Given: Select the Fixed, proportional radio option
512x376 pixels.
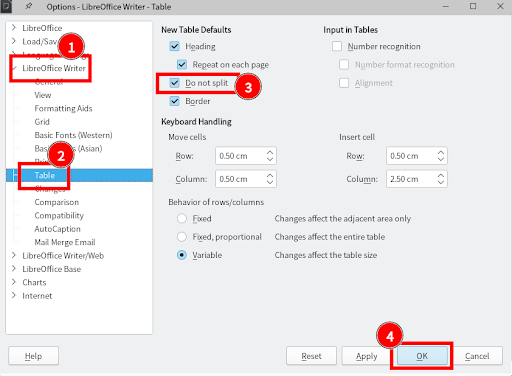Looking at the screenshot, I should click(182, 237).
